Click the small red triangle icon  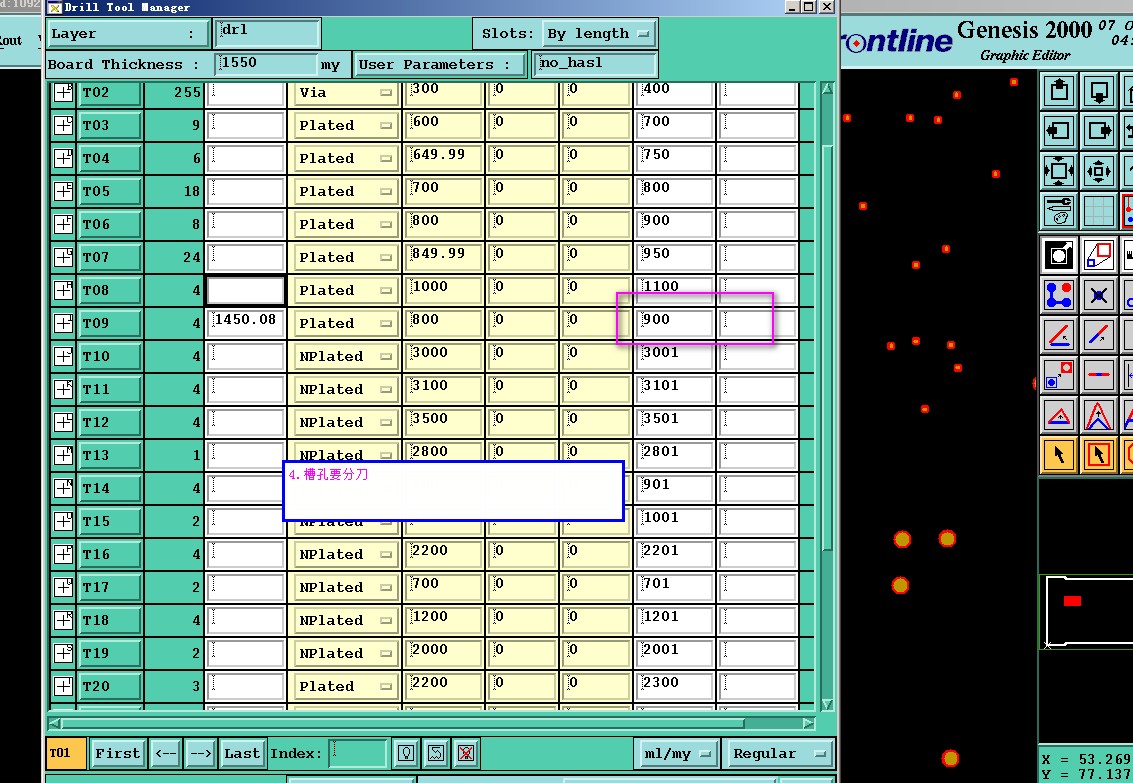click(x=1059, y=415)
